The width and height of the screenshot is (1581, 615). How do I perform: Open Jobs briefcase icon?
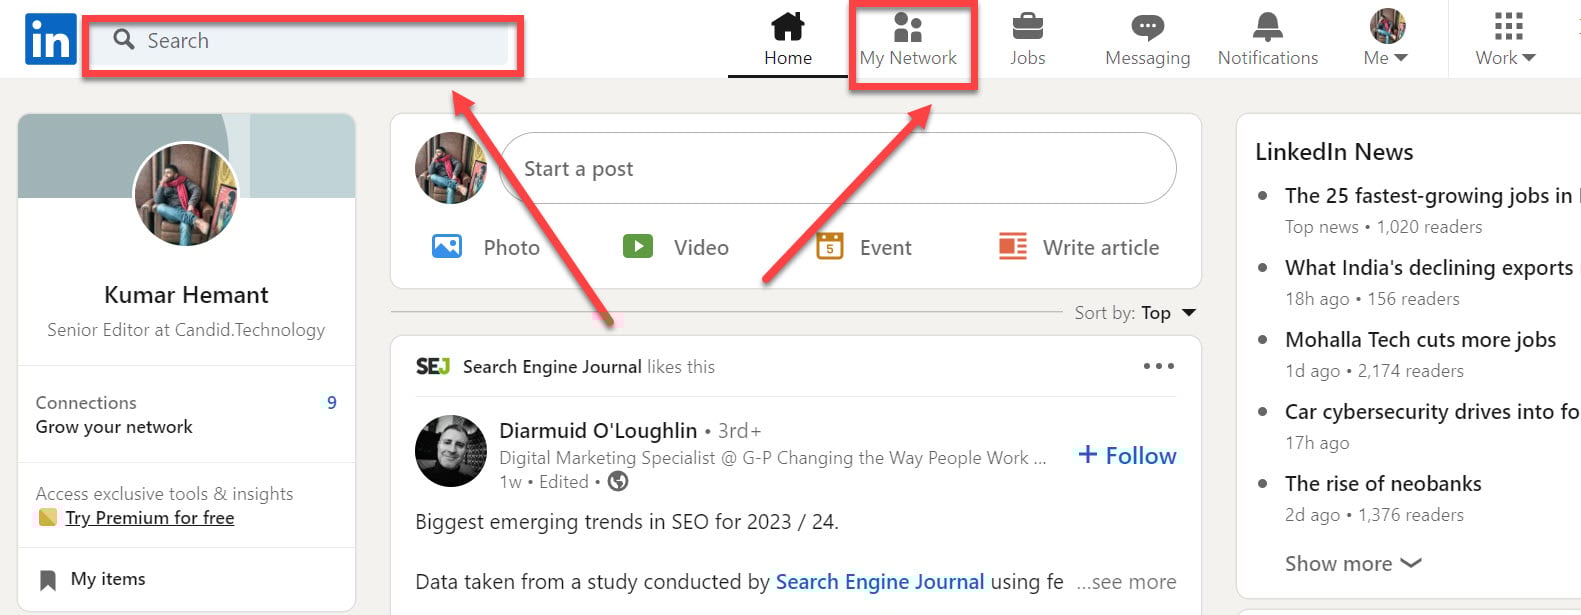pos(1027,26)
